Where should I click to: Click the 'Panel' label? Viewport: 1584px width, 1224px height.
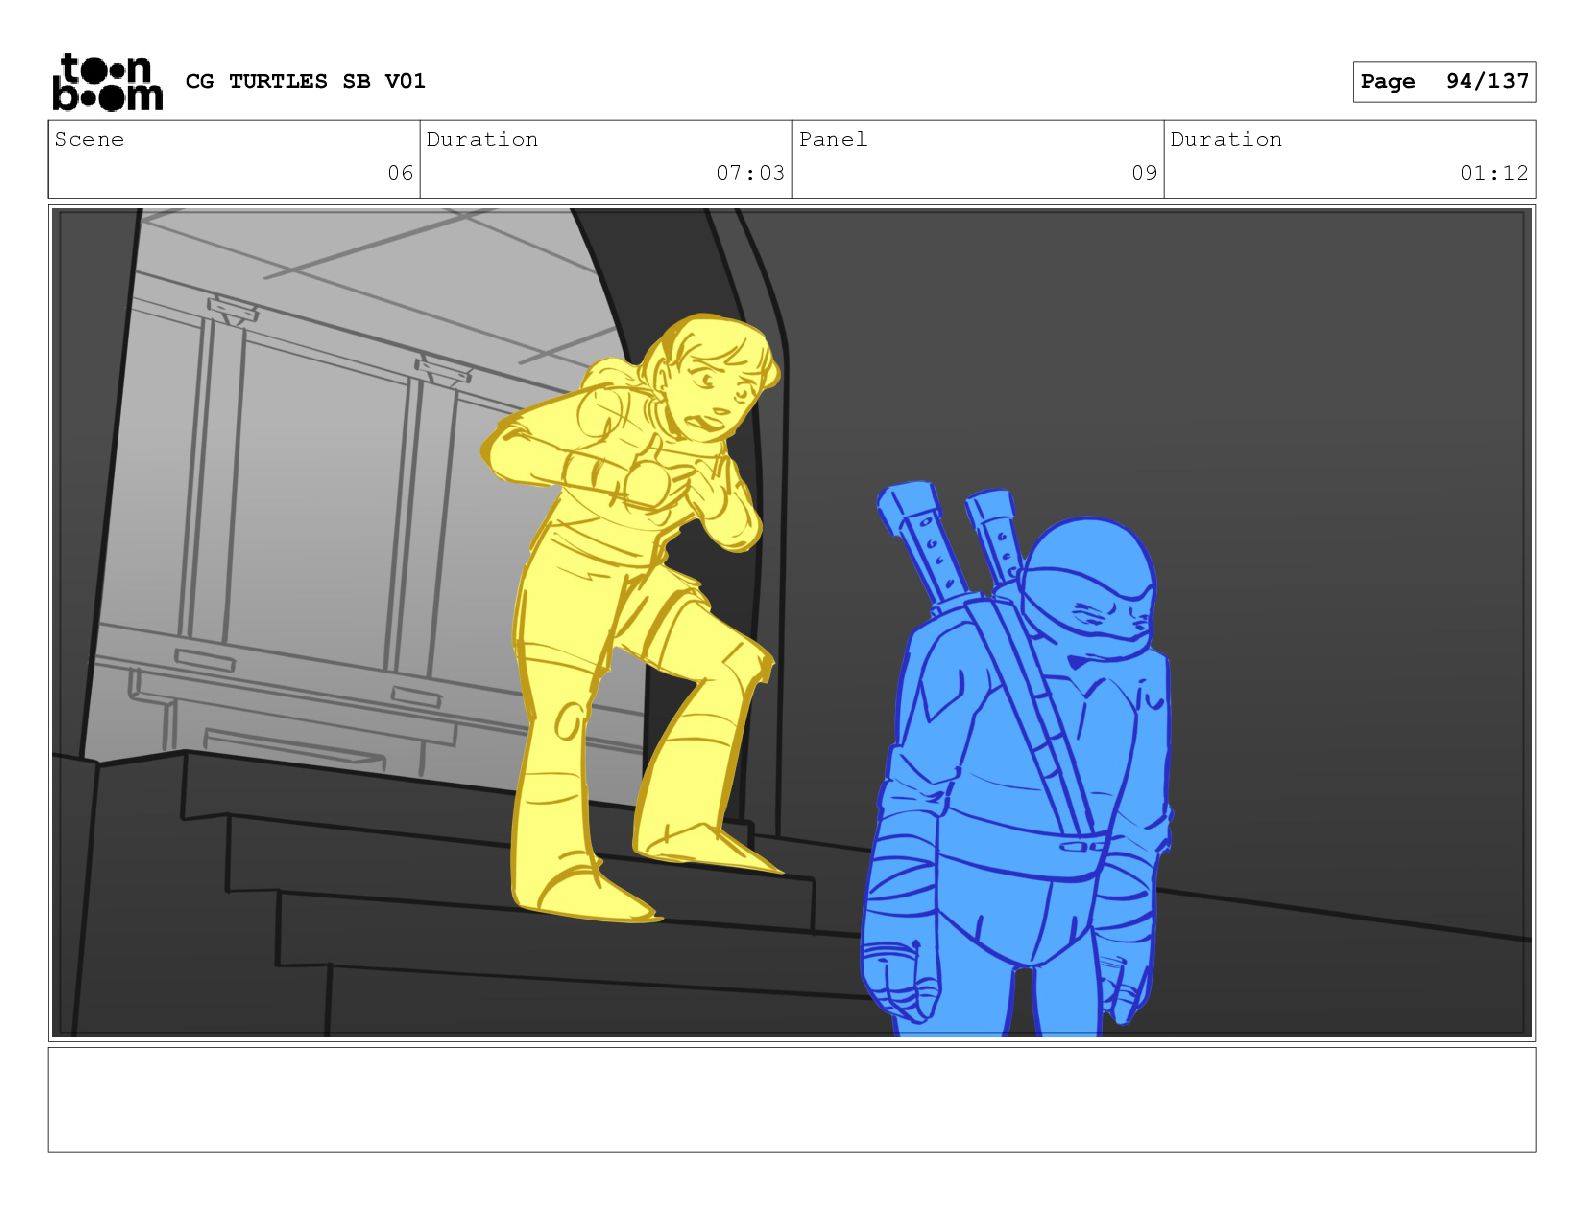point(833,139)
